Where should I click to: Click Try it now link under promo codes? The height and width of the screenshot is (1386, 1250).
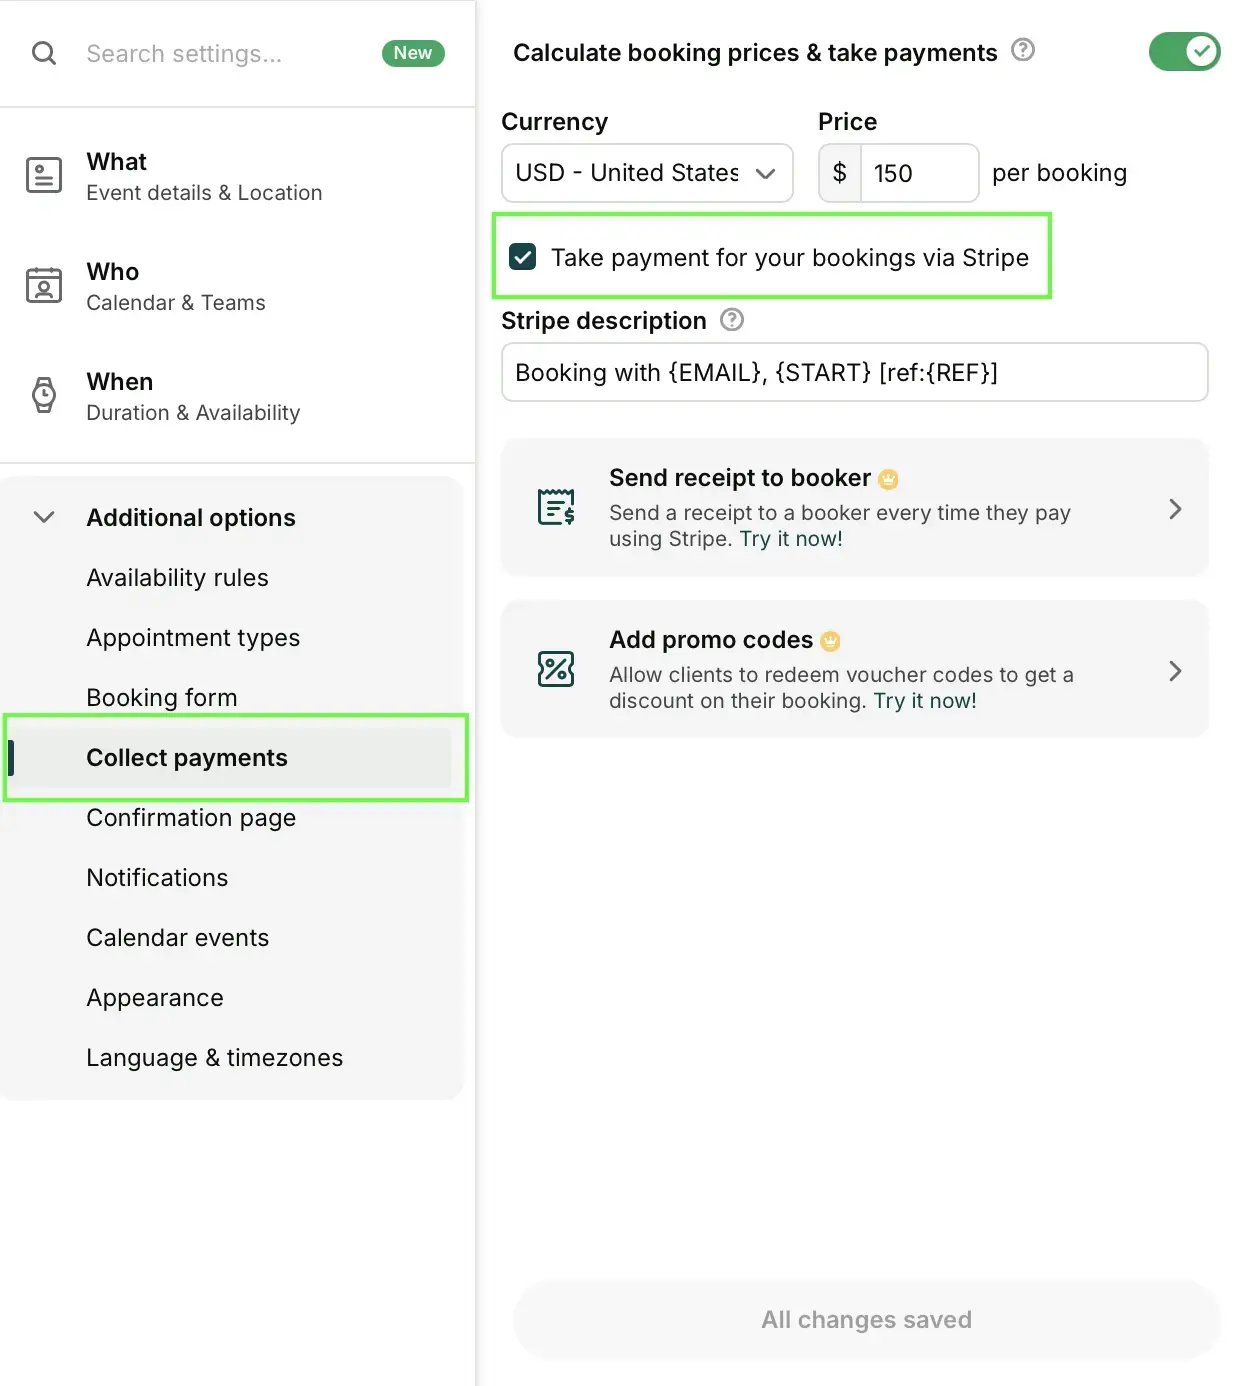925,701
